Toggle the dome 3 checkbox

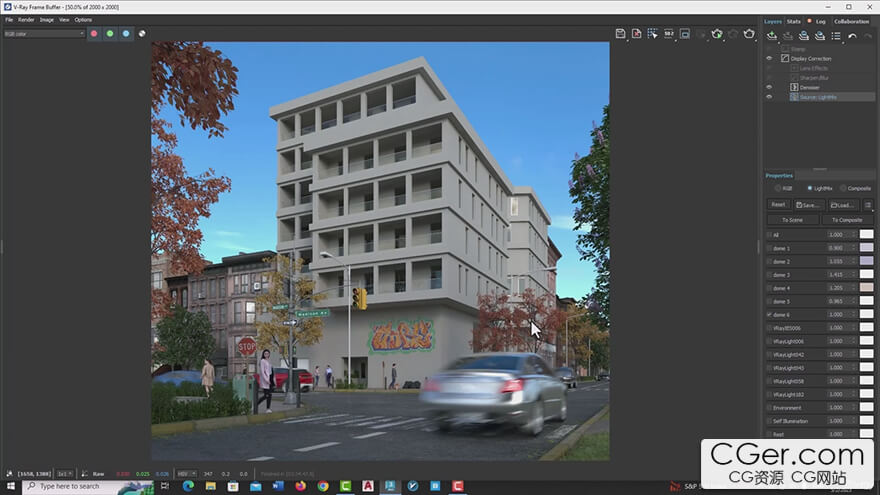(769, 275)
